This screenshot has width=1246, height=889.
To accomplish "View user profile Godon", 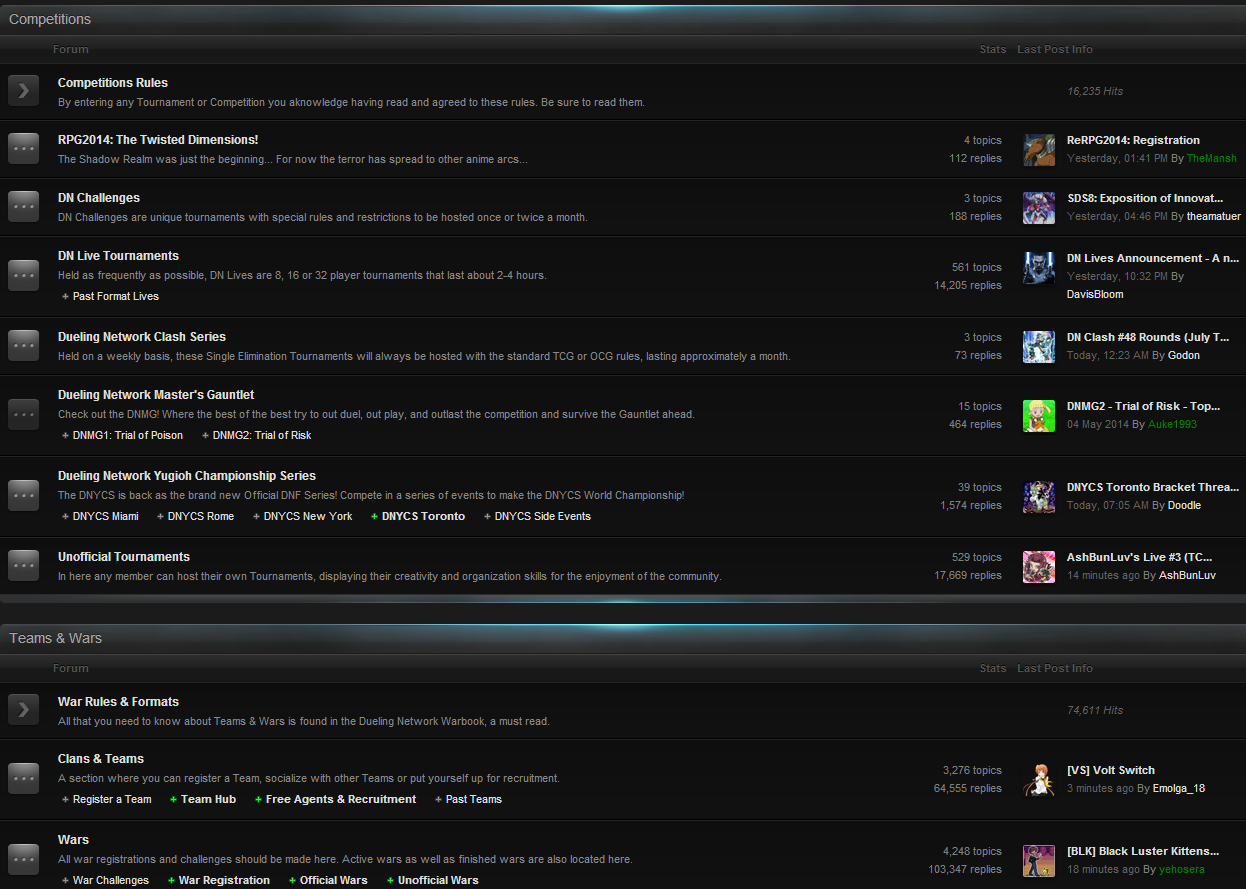I will point(1184,355).
